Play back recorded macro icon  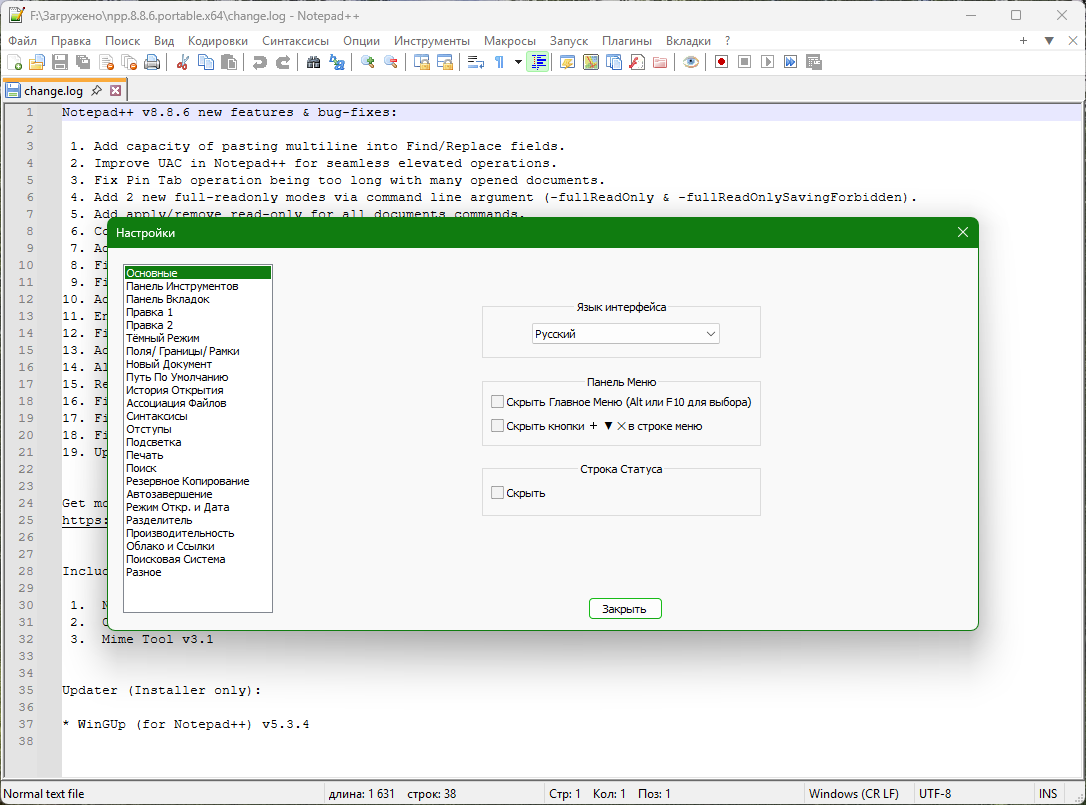[767, 62]
